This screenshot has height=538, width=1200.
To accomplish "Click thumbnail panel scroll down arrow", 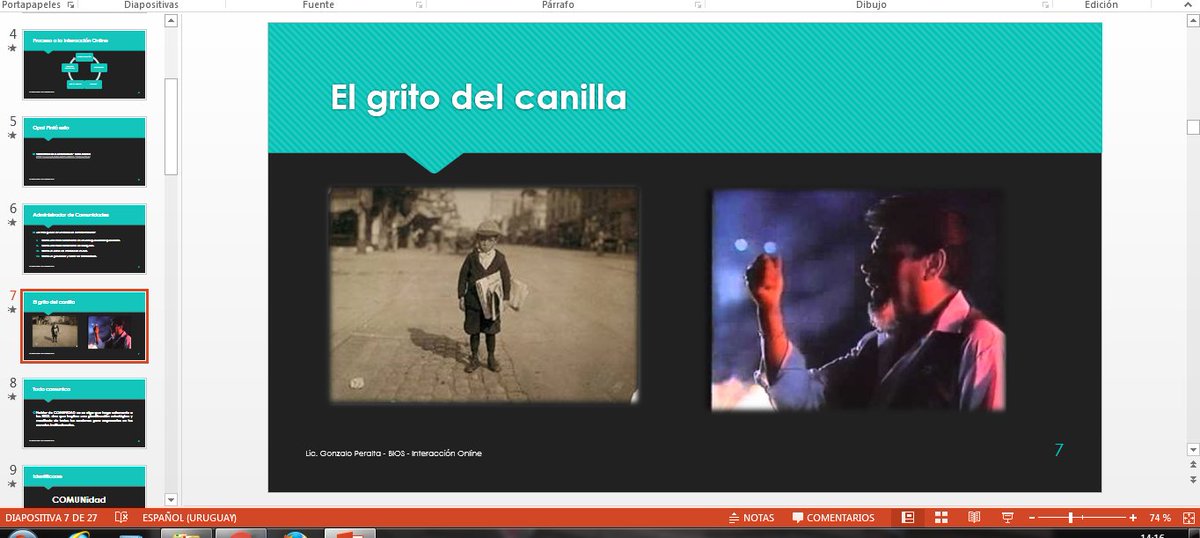I will [170, 499].
